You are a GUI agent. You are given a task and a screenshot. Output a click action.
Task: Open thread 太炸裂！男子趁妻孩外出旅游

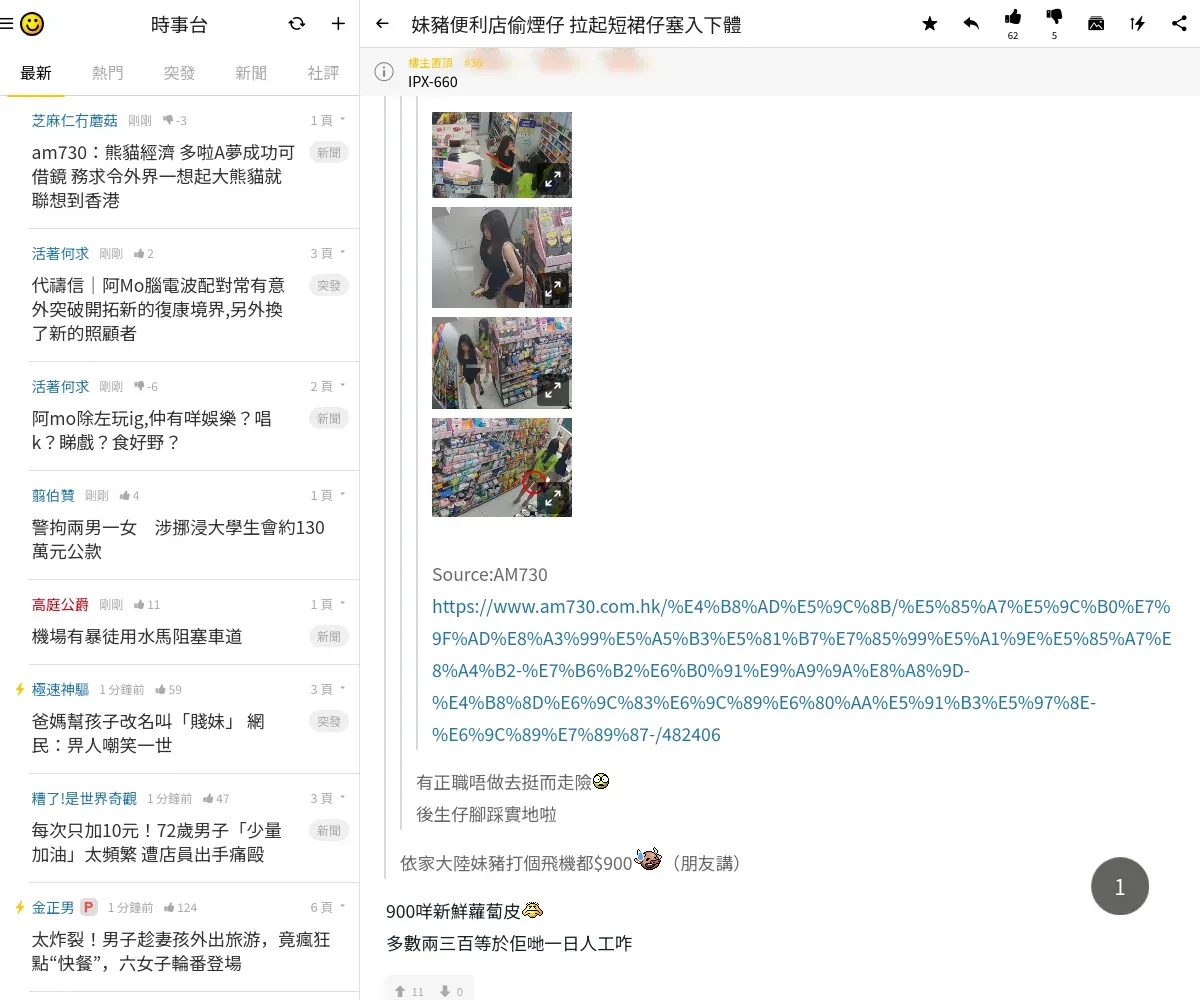[x=181, y=951]
